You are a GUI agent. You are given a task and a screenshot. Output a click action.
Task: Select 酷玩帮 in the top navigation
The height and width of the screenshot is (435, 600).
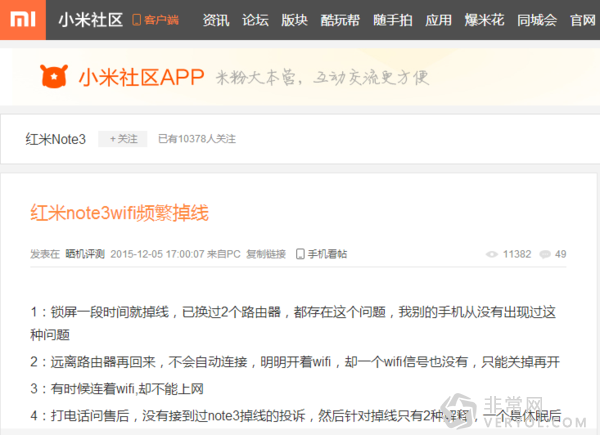(340, 20)
